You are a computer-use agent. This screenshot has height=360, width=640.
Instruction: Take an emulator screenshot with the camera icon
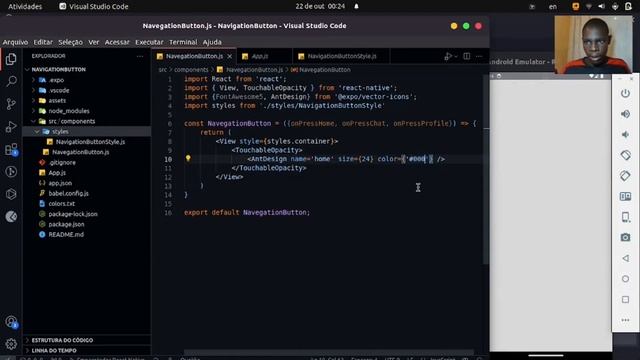click(625, 237)
